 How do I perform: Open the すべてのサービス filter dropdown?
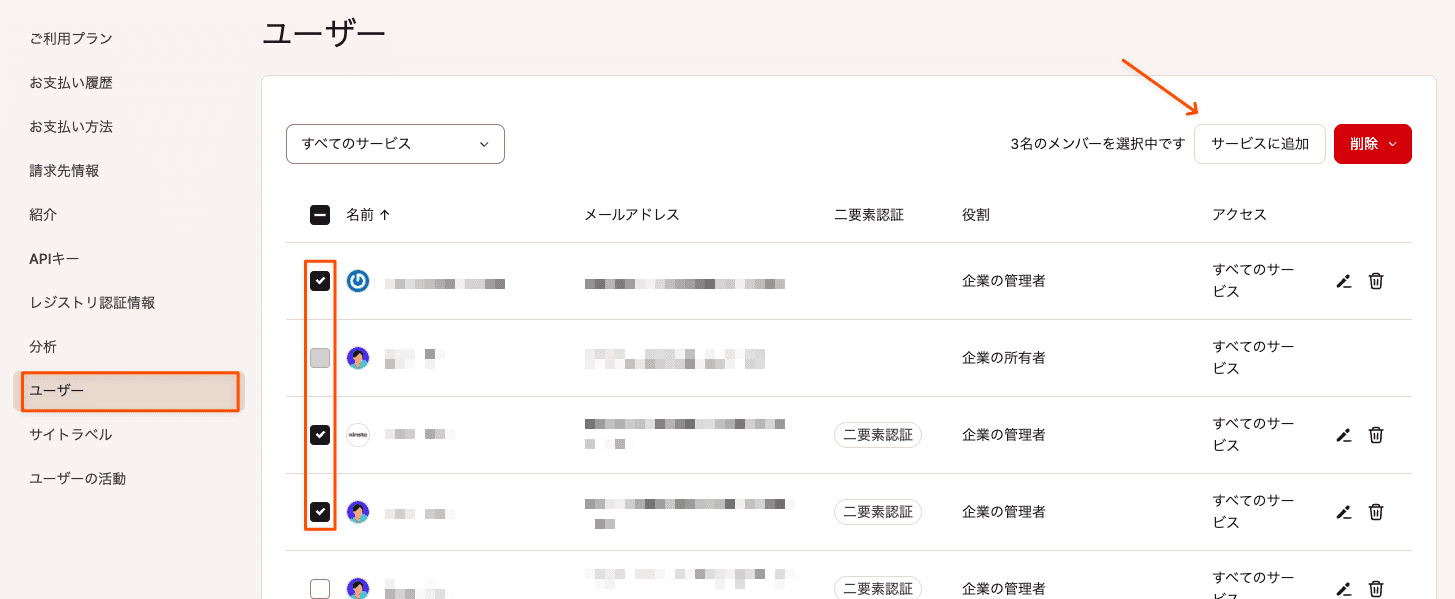pyautogui.click(x=395, y=144)
